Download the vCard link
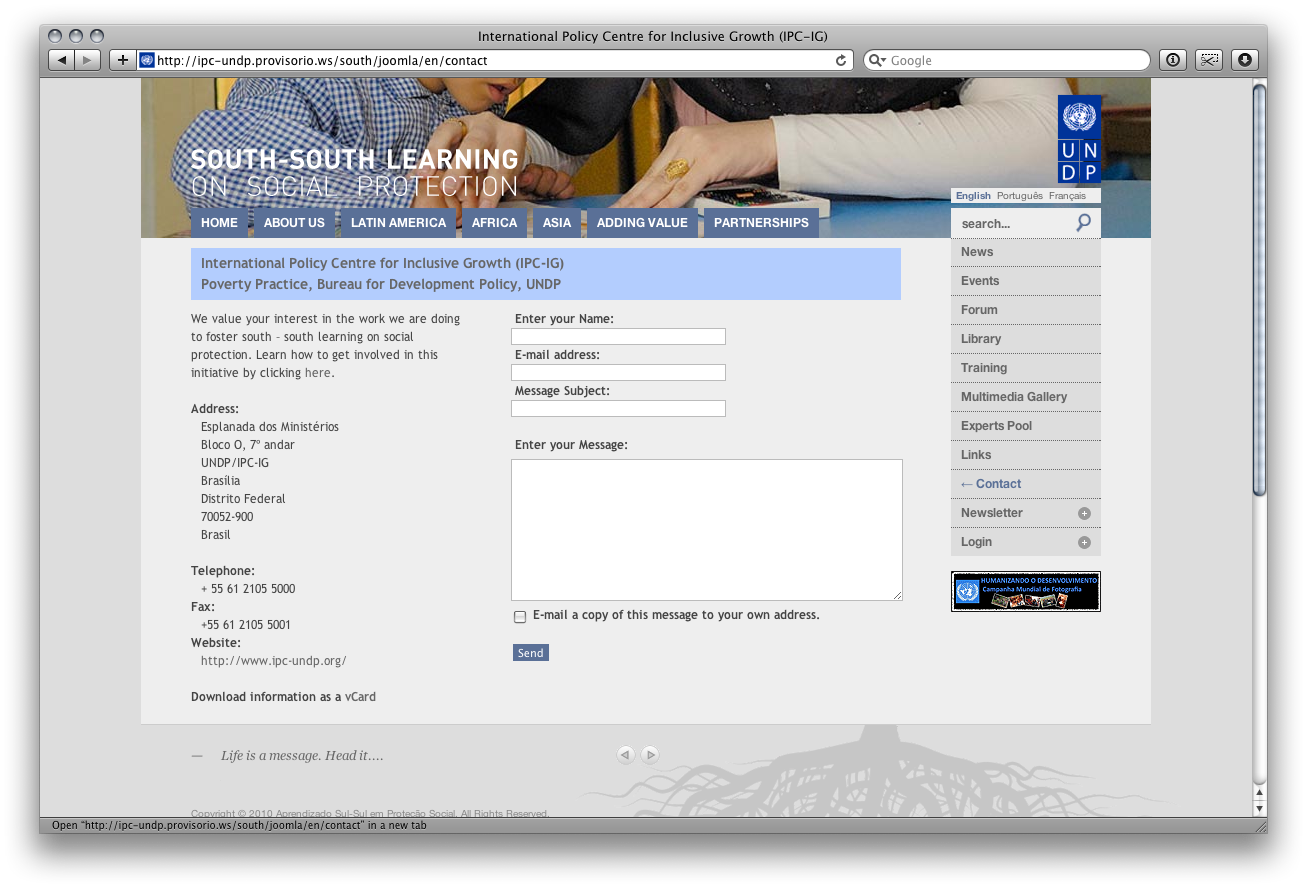This screenshot has height=888, width=1307. click(x=360, y=697)
